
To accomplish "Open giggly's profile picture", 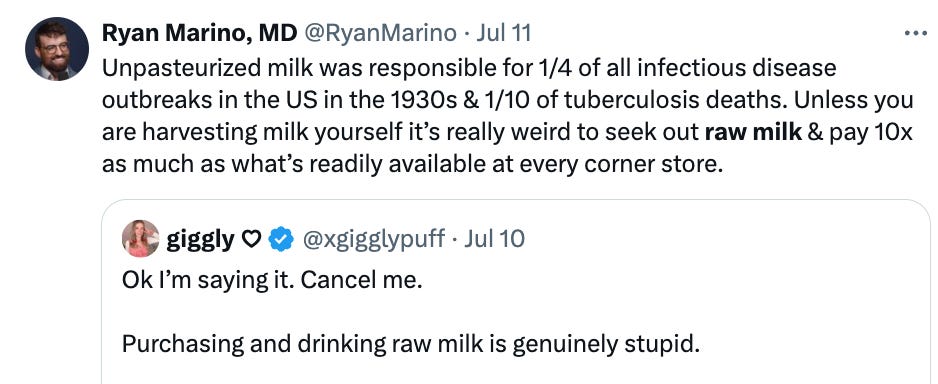I will pyautogui.click(x=141, y=239).
